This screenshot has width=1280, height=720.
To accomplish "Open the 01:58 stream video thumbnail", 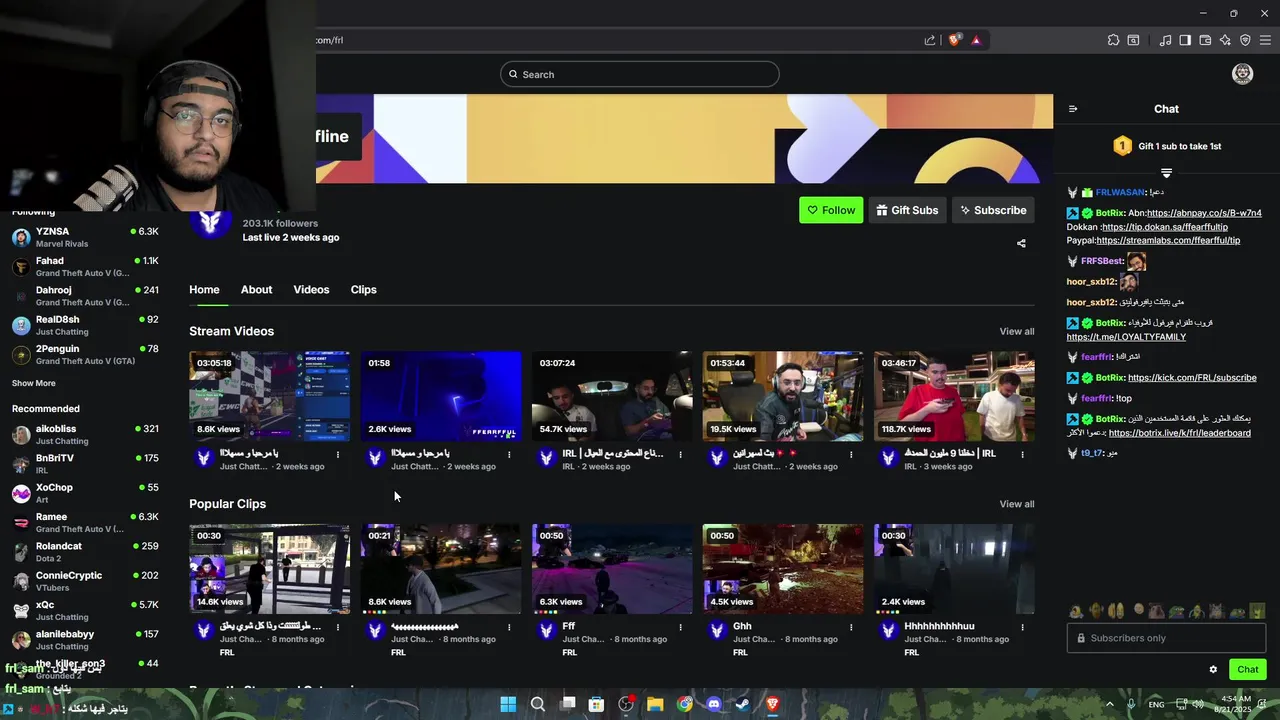I will pos(441,396).
